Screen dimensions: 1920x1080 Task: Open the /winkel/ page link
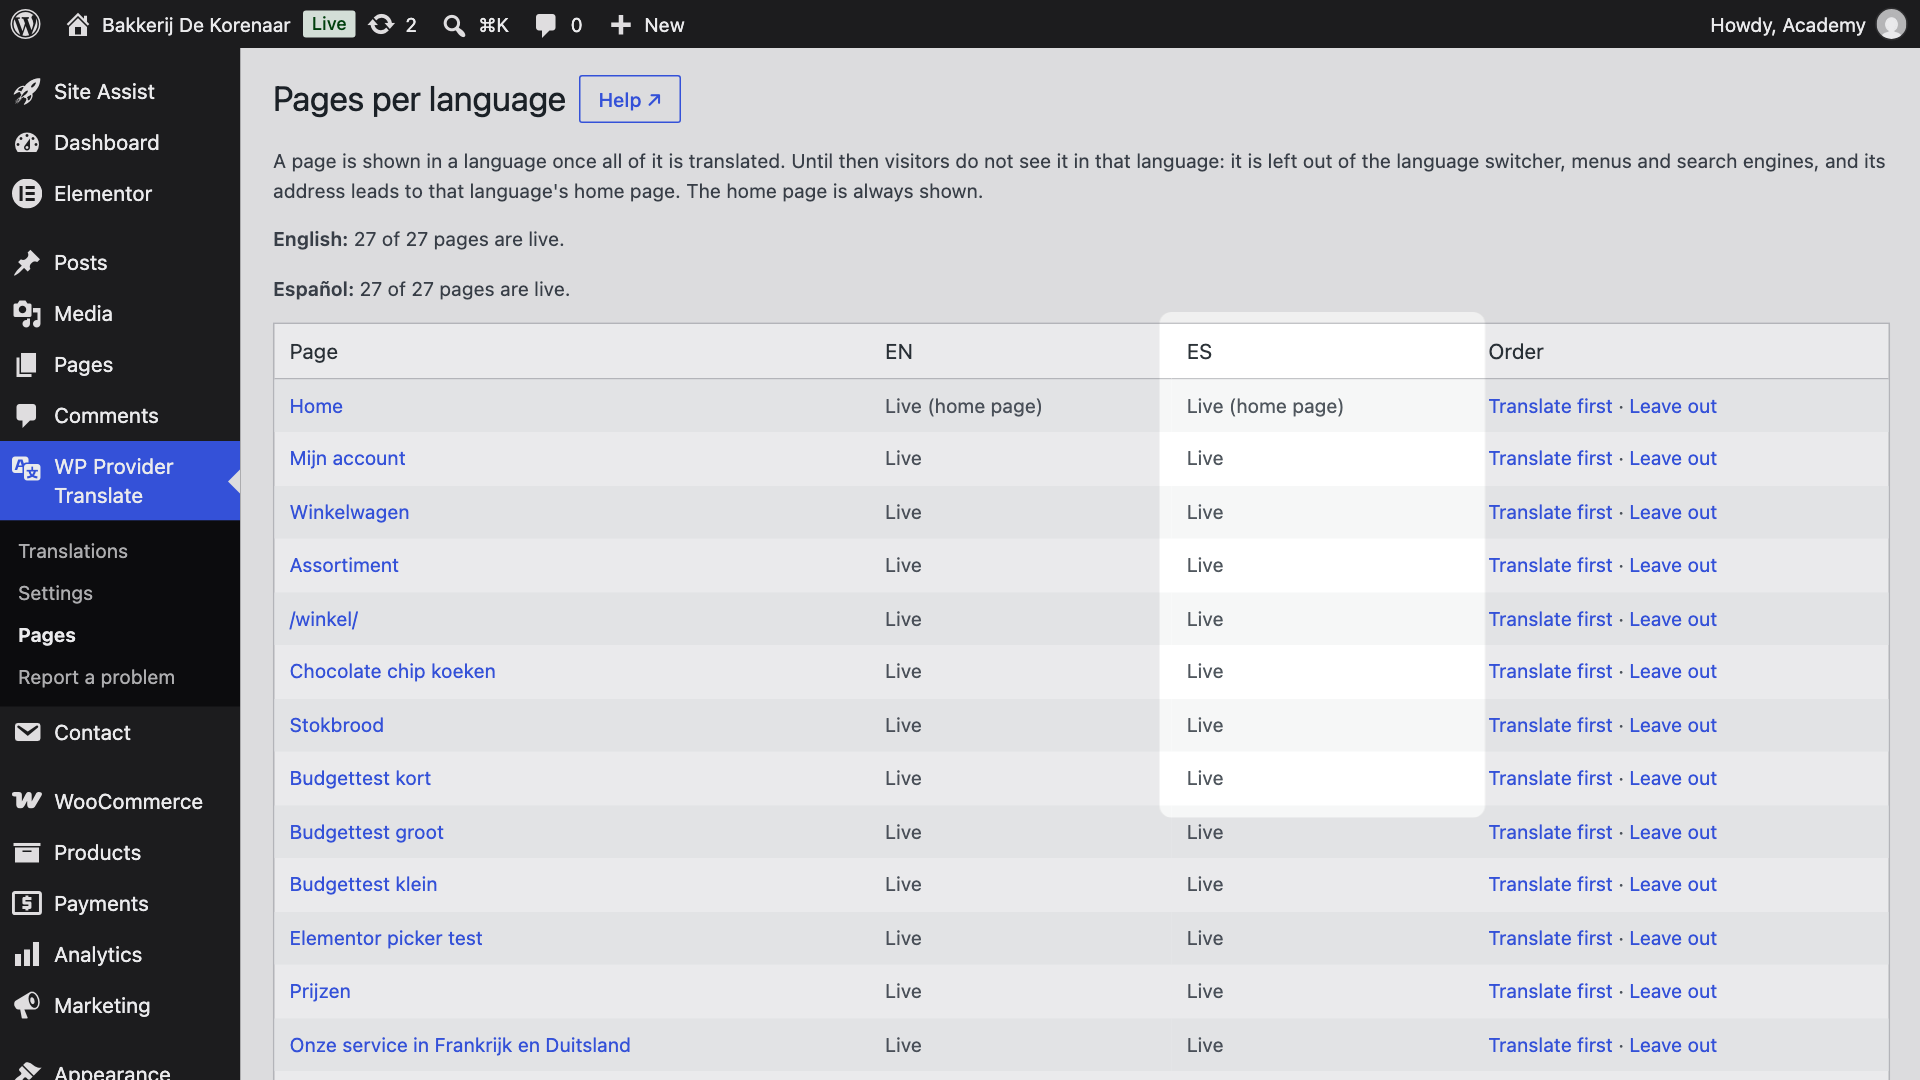click(324, 619)
